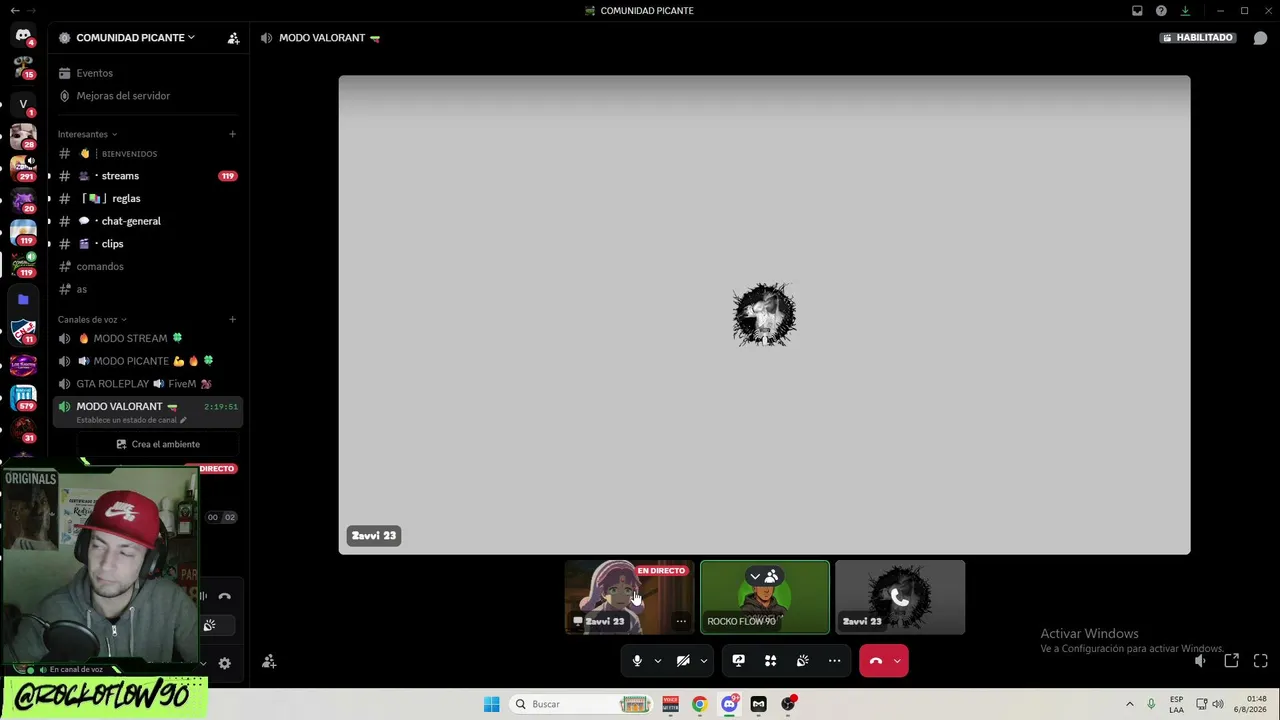The width and height of the screenshot is (1280, 720).
Task: Click the green update download icon
Action: tap(1185, 11)
